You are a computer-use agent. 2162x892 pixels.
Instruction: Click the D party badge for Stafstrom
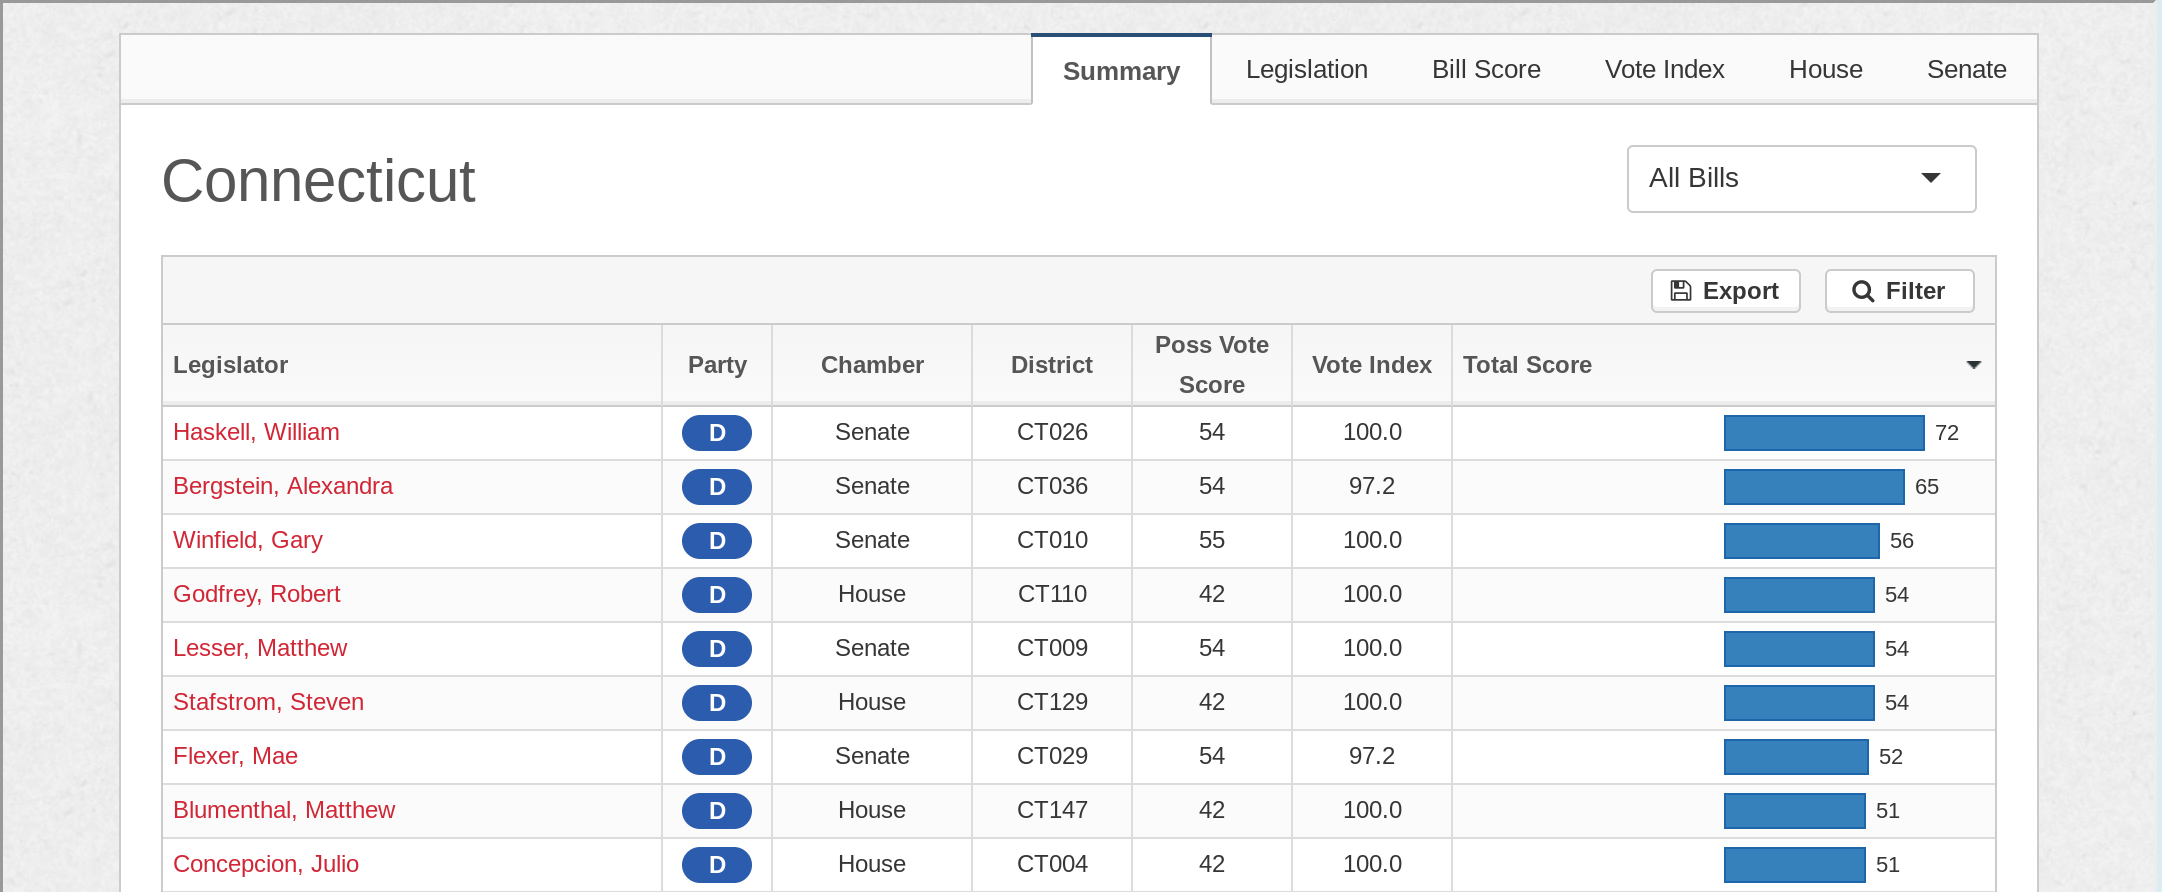(716, 703)
